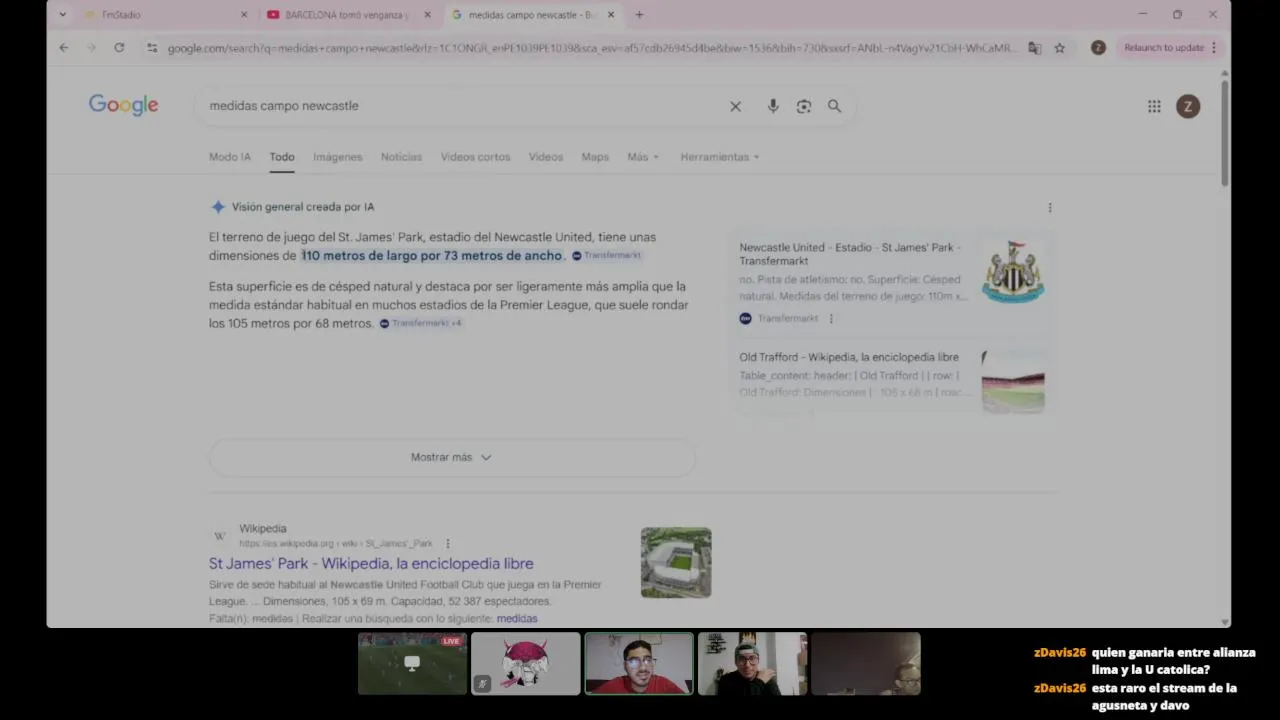Viewport: 1280px width, 720px height.
Task: Click the magnifier search button
Action: [834, 106]
